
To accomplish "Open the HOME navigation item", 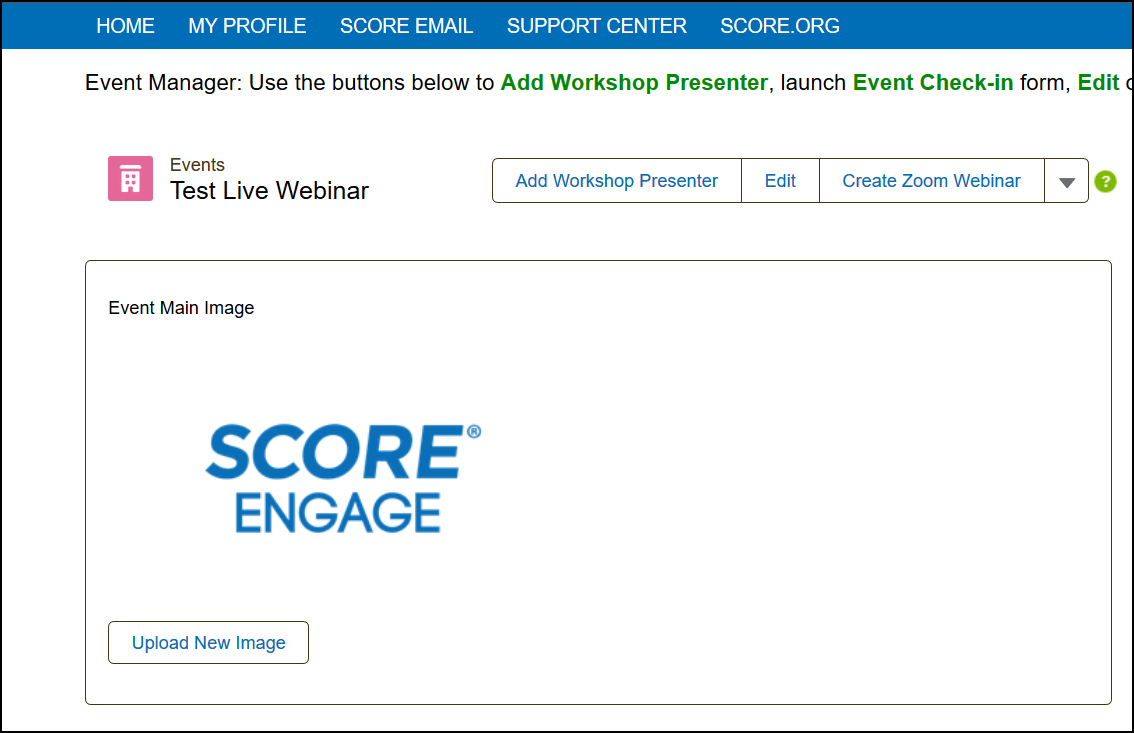I will click(125, 26).
